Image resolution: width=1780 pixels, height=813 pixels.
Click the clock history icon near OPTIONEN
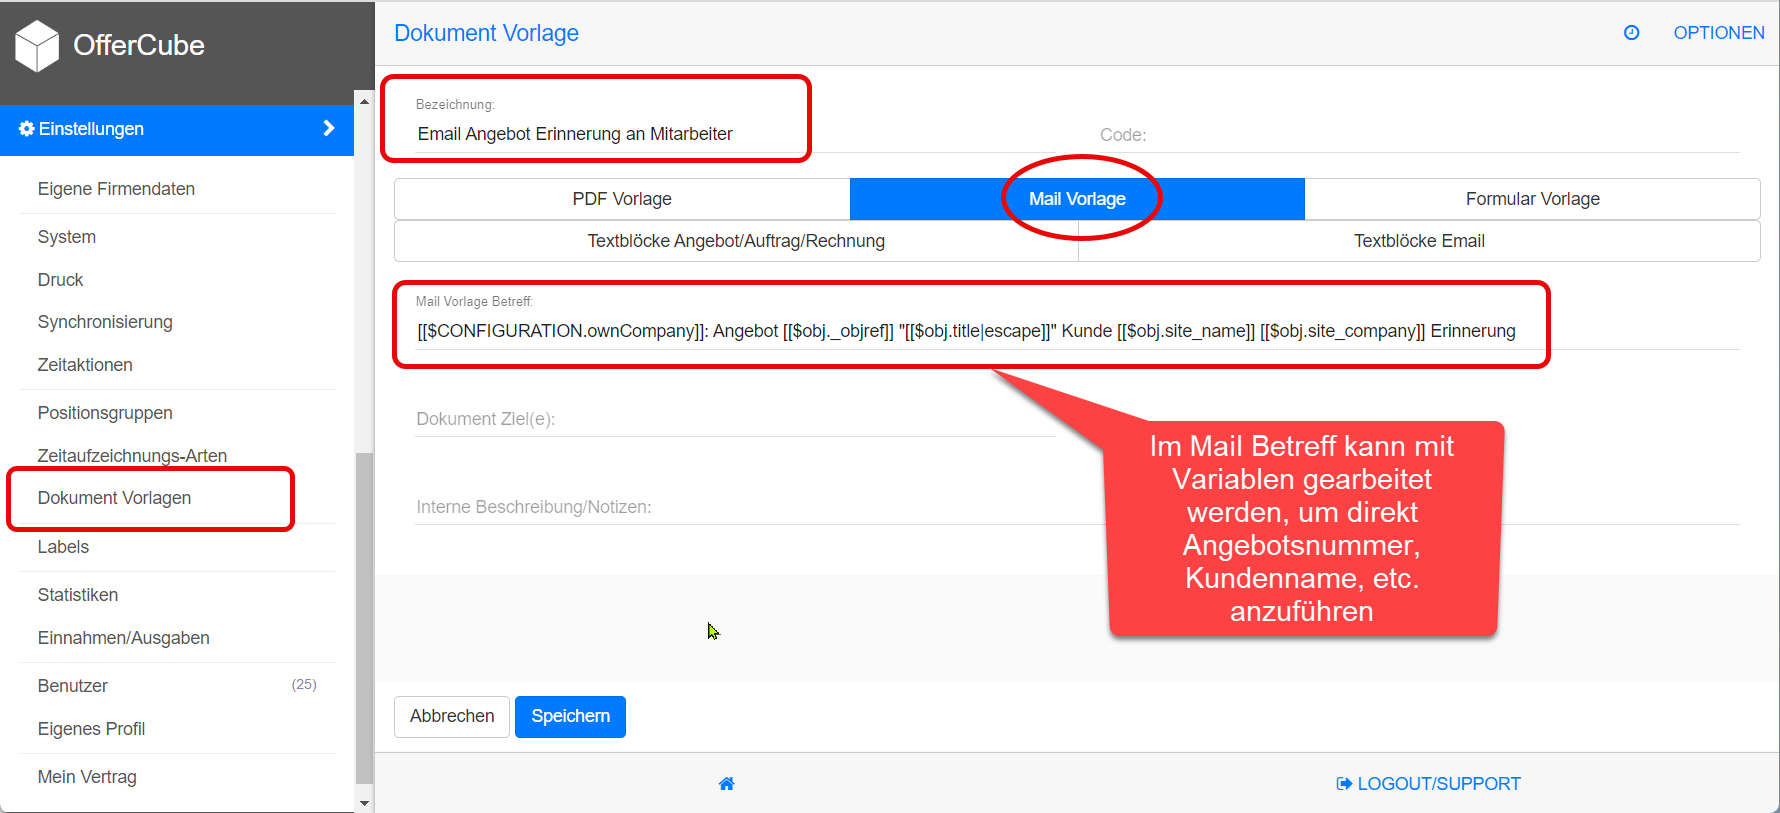[x=1631, y=33]
